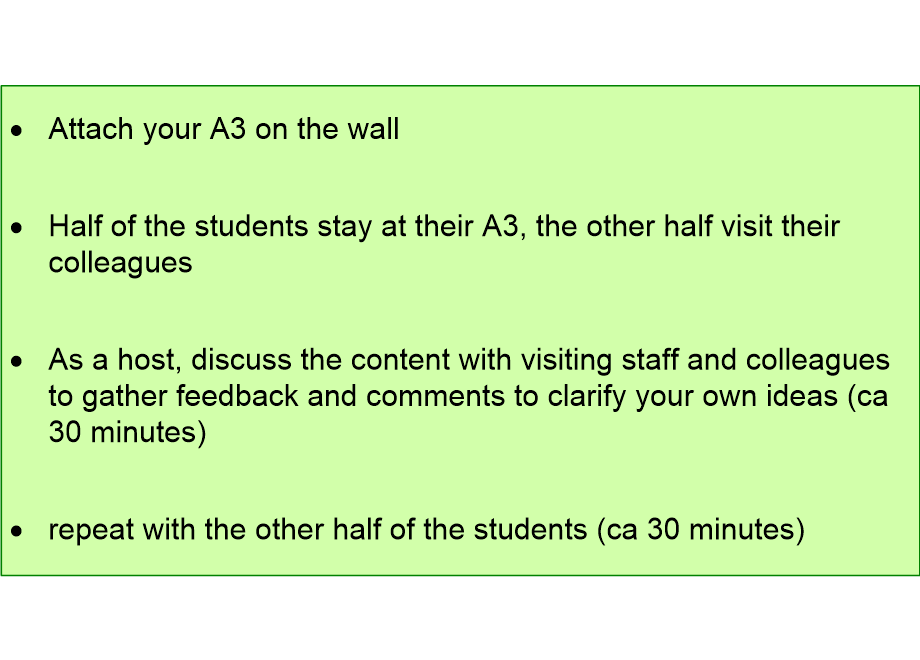Click the line starting with "30 minutes)"
Screen dimensions: 920x660
(127, 433)
